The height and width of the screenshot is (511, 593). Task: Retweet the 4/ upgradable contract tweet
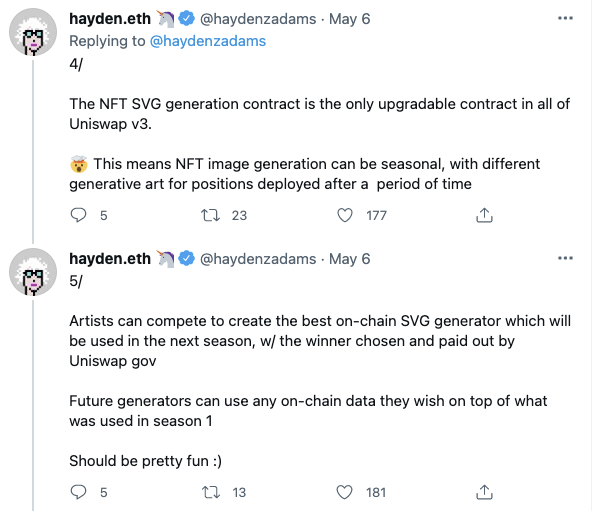point(210,215)
